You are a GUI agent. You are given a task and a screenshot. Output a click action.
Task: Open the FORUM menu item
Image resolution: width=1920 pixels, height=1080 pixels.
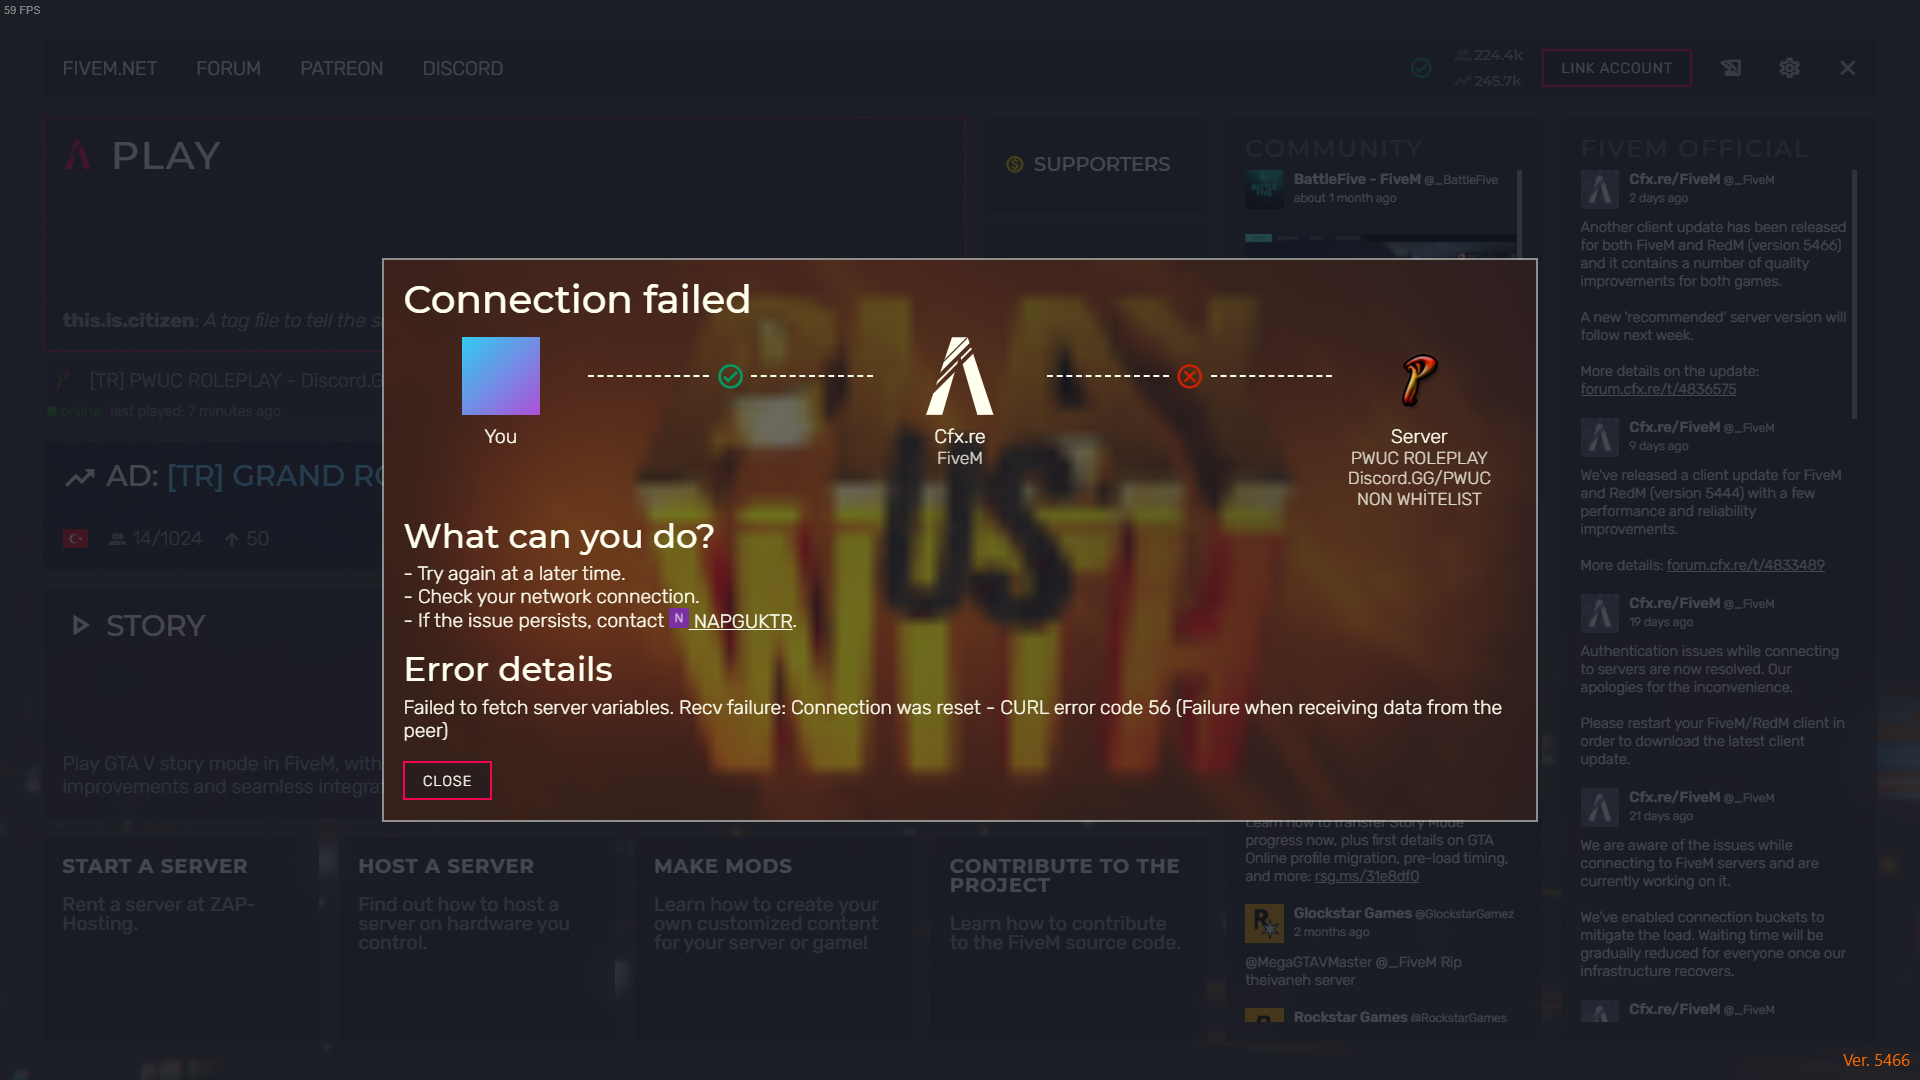click(228, 68)
